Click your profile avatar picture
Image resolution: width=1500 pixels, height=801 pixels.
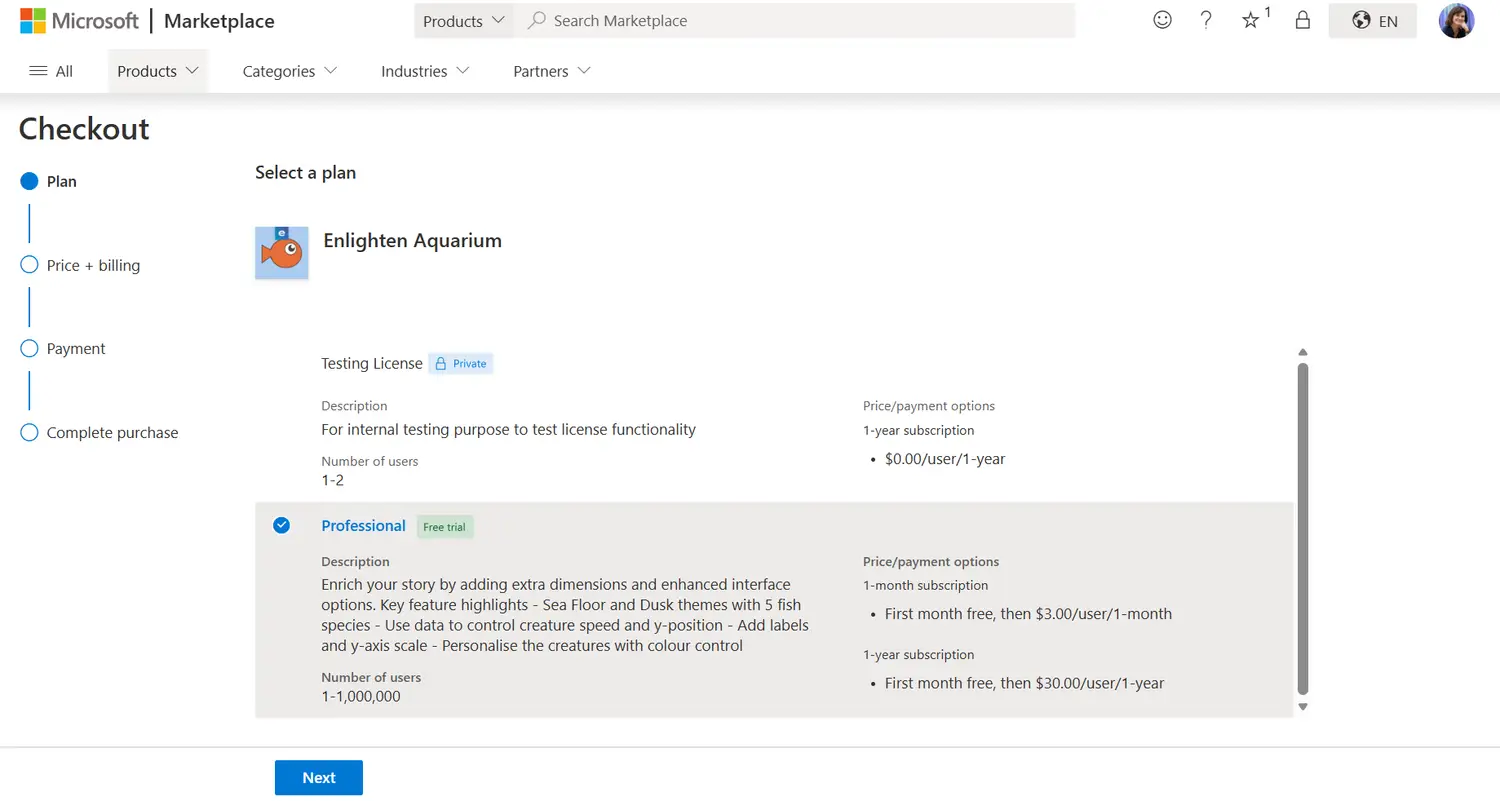pos(1456,20)
